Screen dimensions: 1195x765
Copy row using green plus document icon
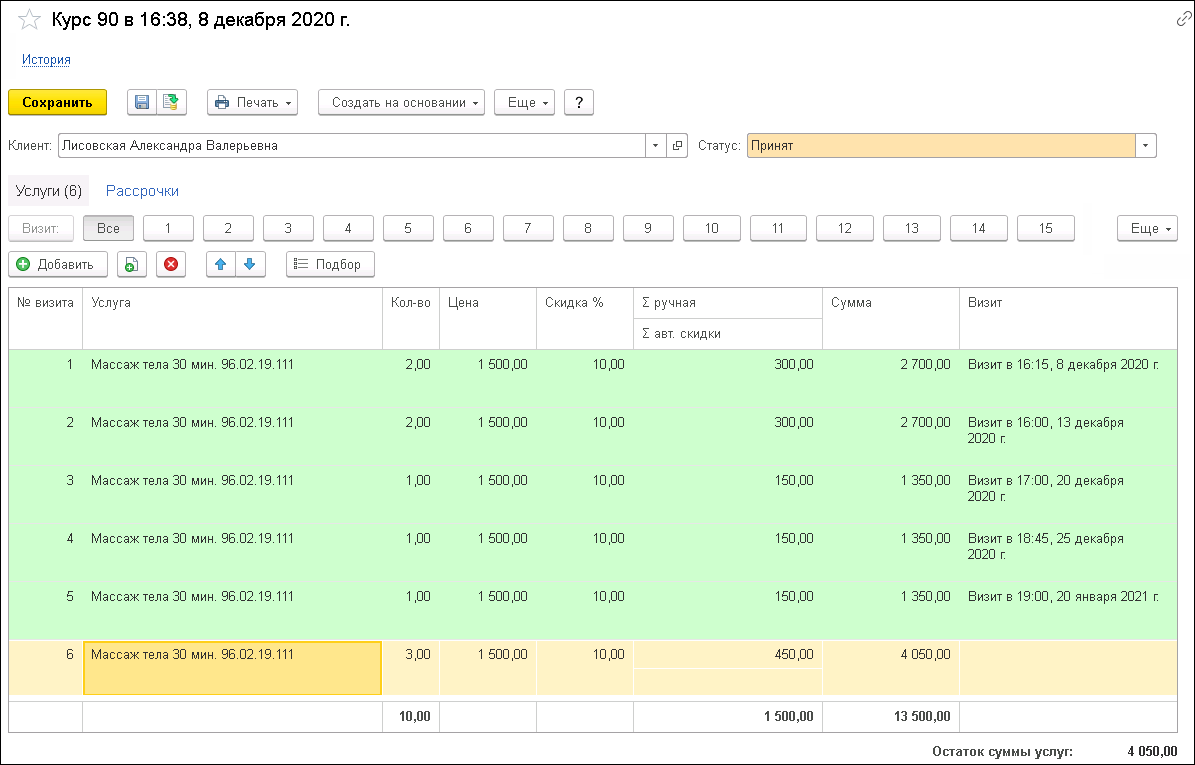click(131, 264)
